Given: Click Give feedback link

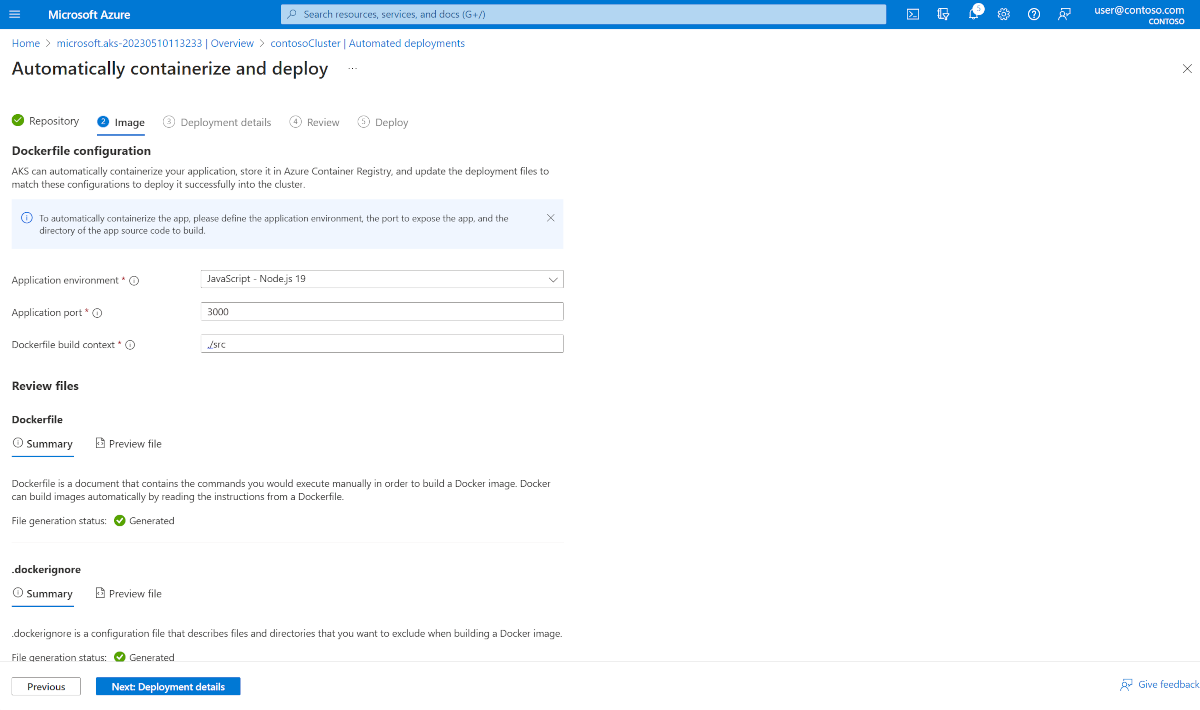Looking at the screenshot, I should point(1159,685).
